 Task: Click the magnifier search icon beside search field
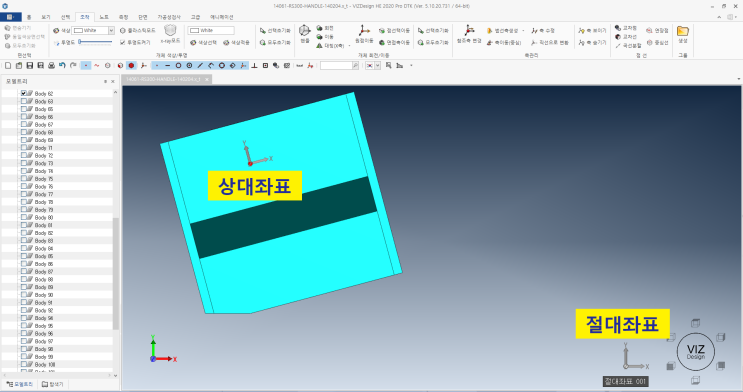tap(355, 65)
